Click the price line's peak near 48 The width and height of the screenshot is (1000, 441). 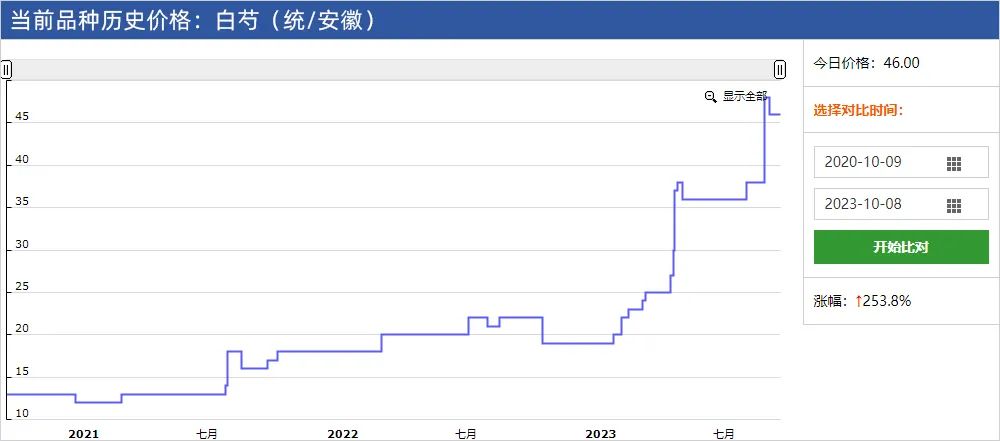point(767,98)
